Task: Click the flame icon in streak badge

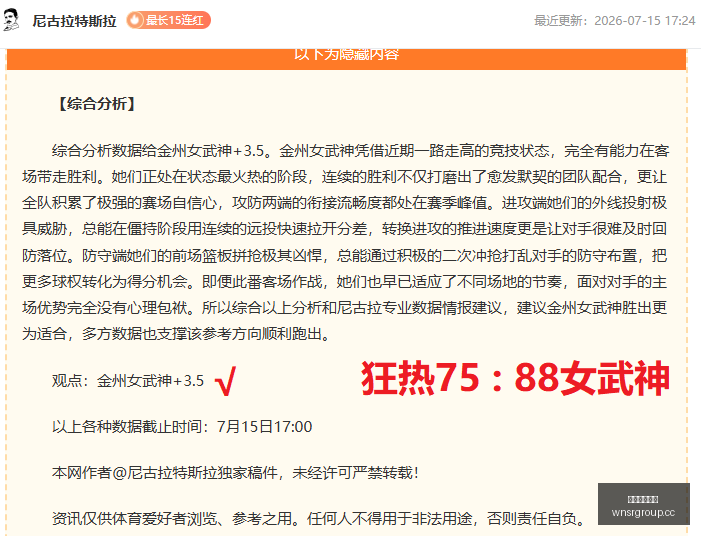Action: click(x=135, y=20)
